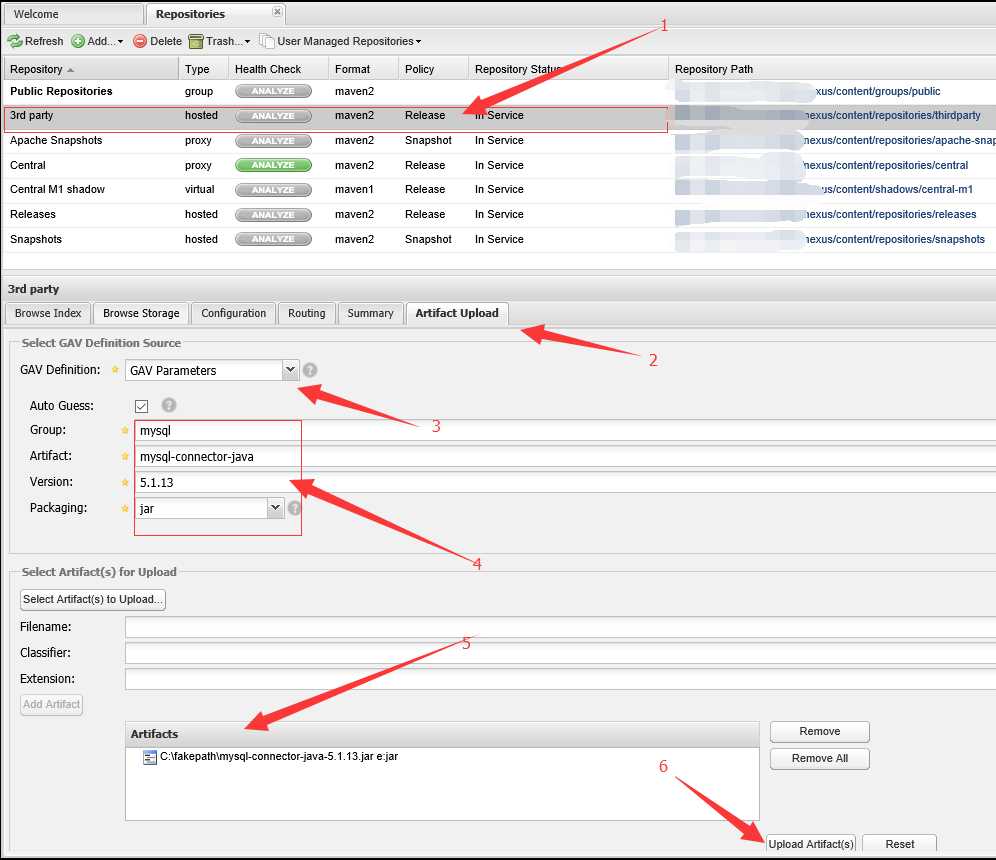This screenshot has width=996, height=860.
Task: Sort by the Repository column header
Action: point(90,69)
